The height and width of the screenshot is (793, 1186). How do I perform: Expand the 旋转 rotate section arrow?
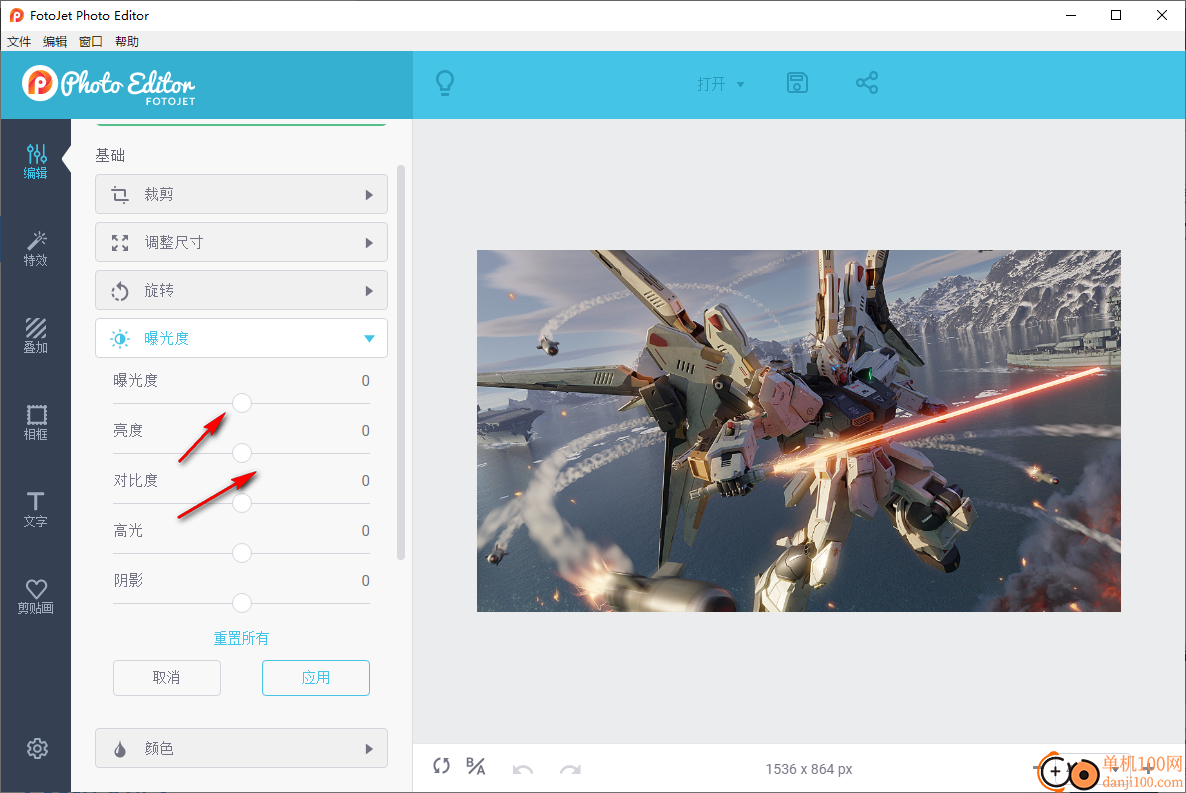pyautogui.click(x=369, y=291)
